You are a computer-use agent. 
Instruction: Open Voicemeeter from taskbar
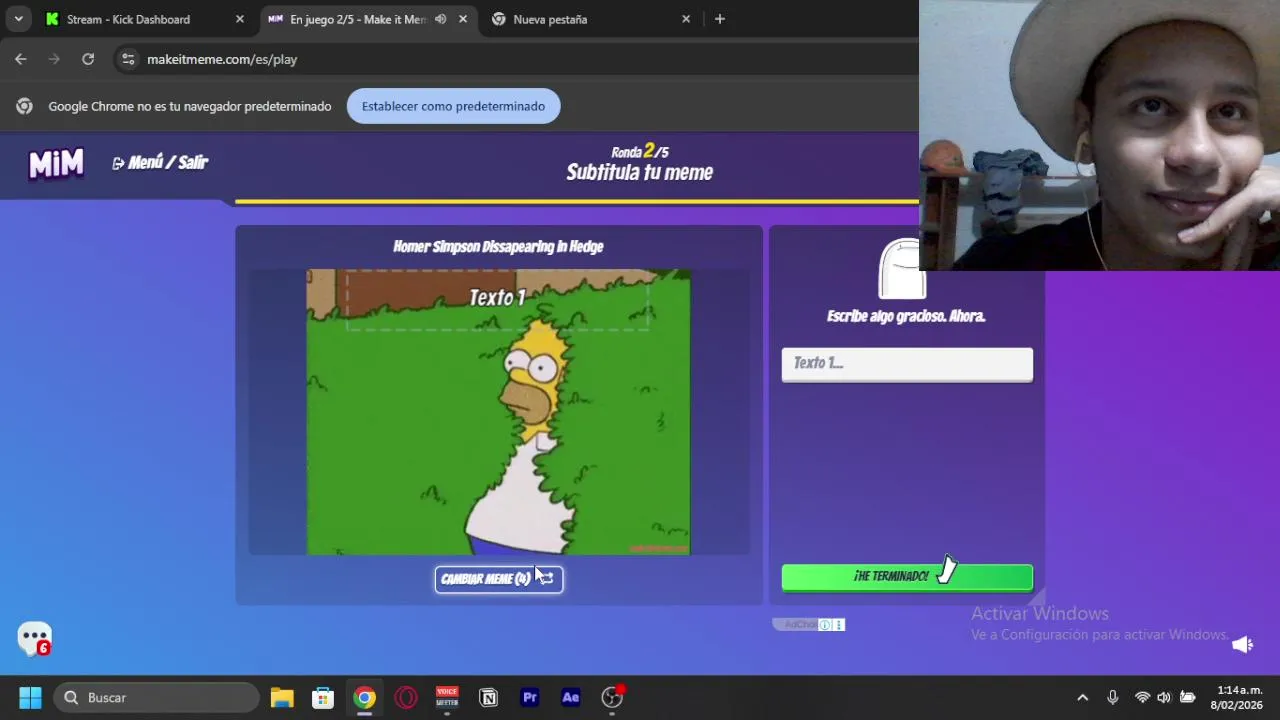point(447,697)
